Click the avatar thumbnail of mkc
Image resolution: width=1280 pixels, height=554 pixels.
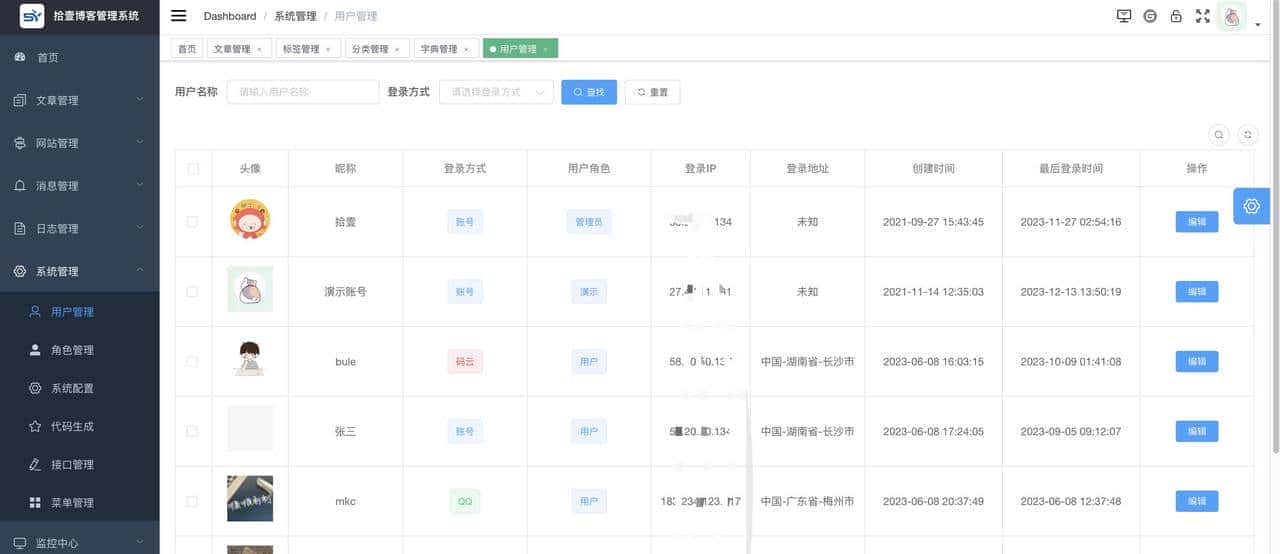250,499
